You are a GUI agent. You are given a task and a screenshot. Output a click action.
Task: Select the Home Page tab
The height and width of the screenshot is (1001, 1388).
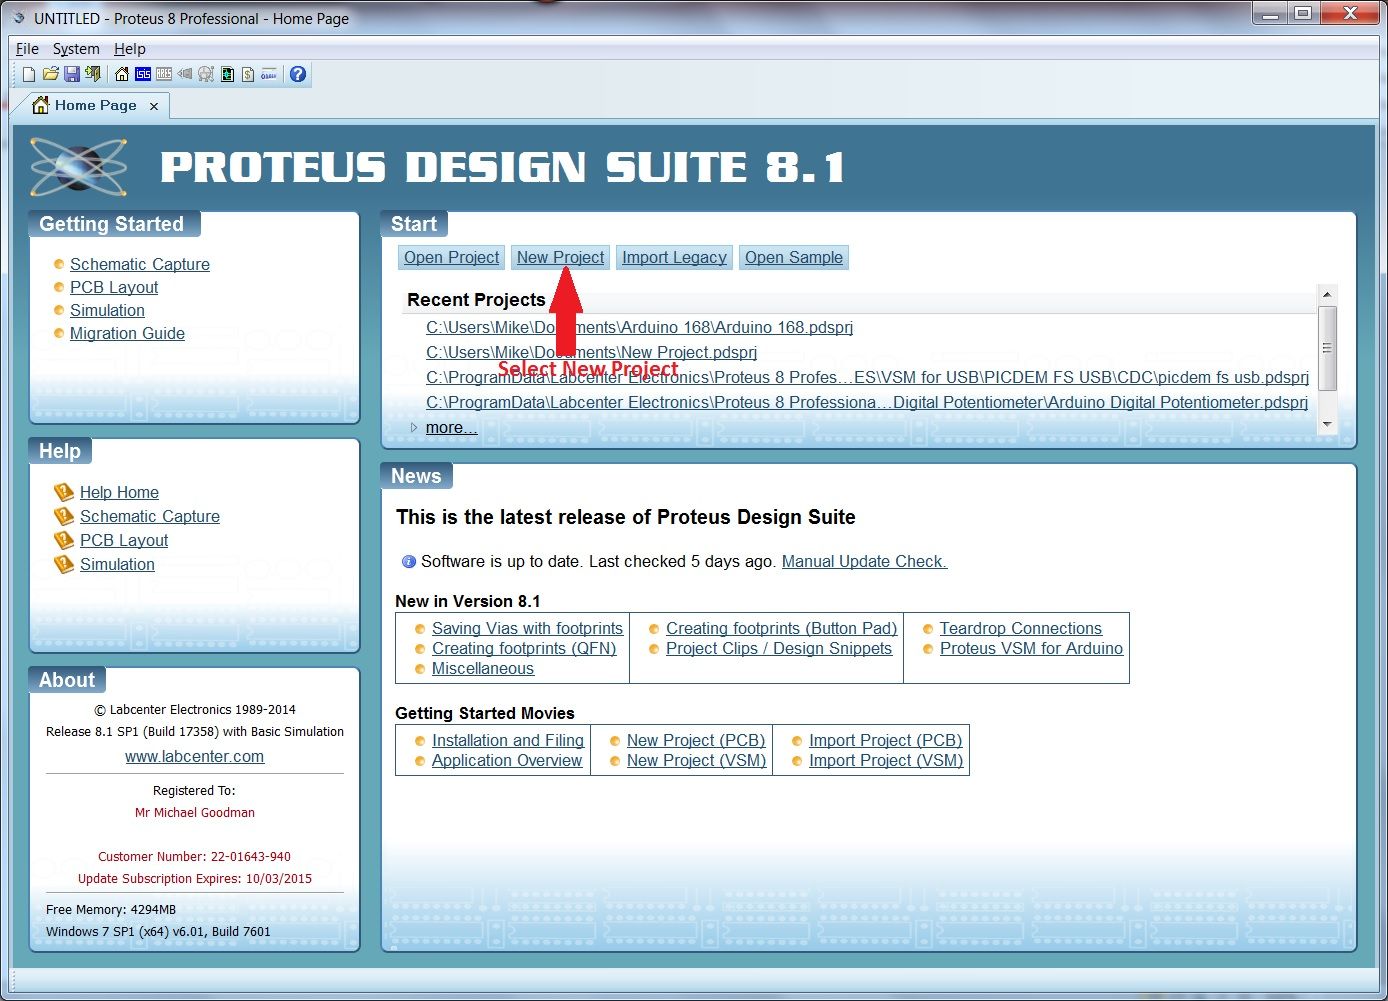point(94,105)
